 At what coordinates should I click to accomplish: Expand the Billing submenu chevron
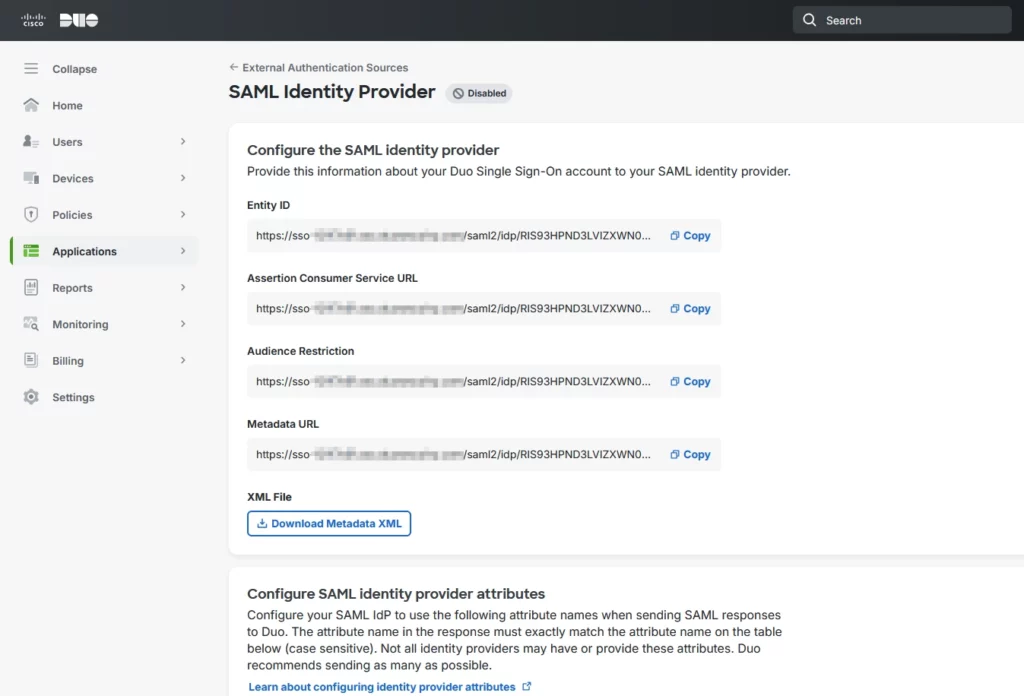pos(183,361)
